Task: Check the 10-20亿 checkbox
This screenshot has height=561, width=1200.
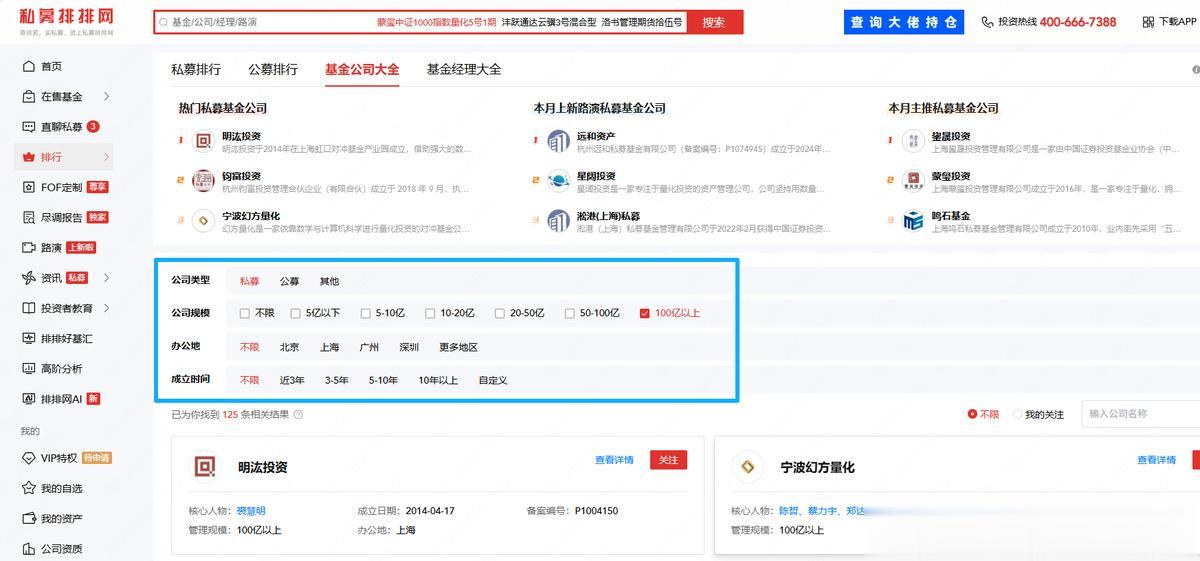Action: pos(430,313)
